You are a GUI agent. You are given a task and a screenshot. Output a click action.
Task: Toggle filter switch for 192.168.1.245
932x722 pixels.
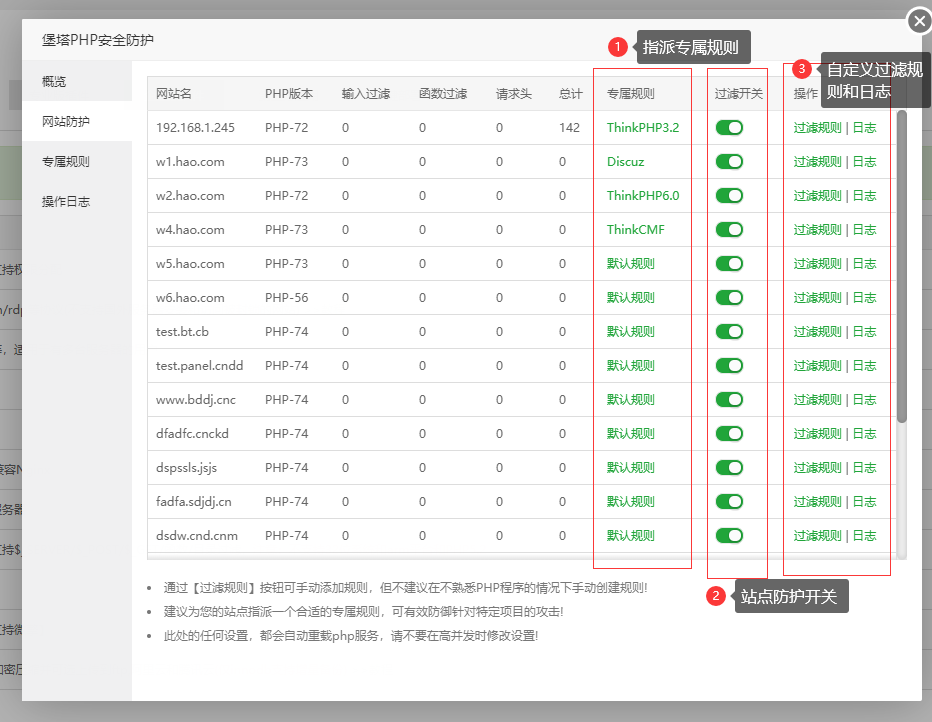[729, 128]
